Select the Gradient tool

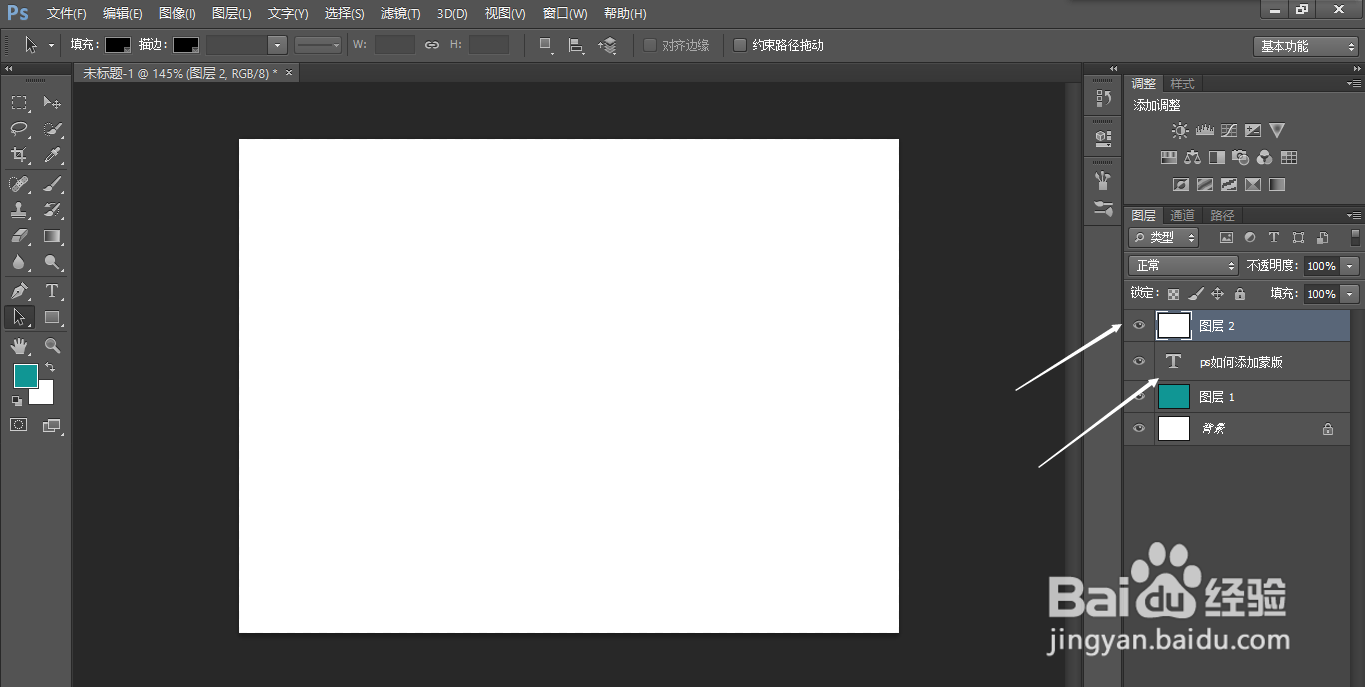click(x=52, y=237)
